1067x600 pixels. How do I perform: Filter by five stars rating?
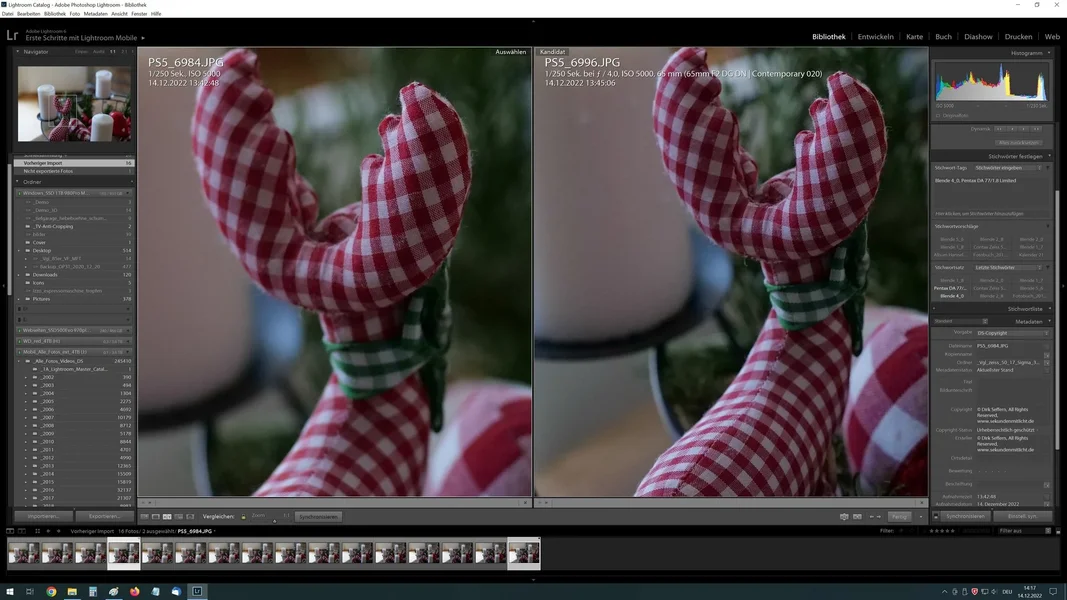pyautogui.click(x=953, y=531)
